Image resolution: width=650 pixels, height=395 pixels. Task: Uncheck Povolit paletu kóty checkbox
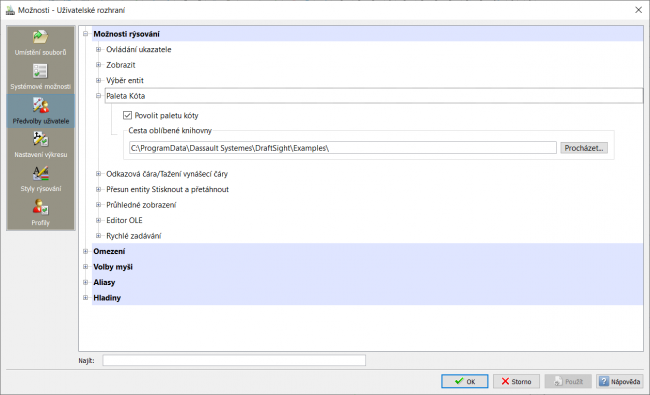click(127, 115)
